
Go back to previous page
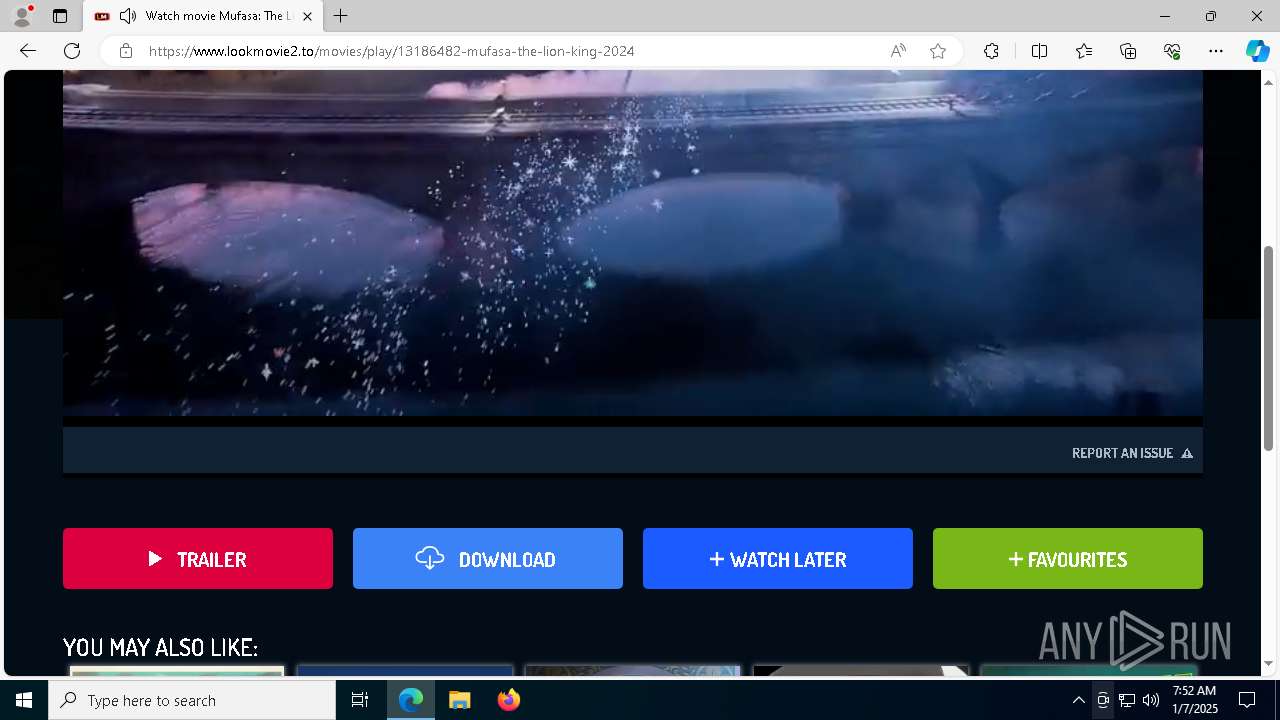coord(28,51)
